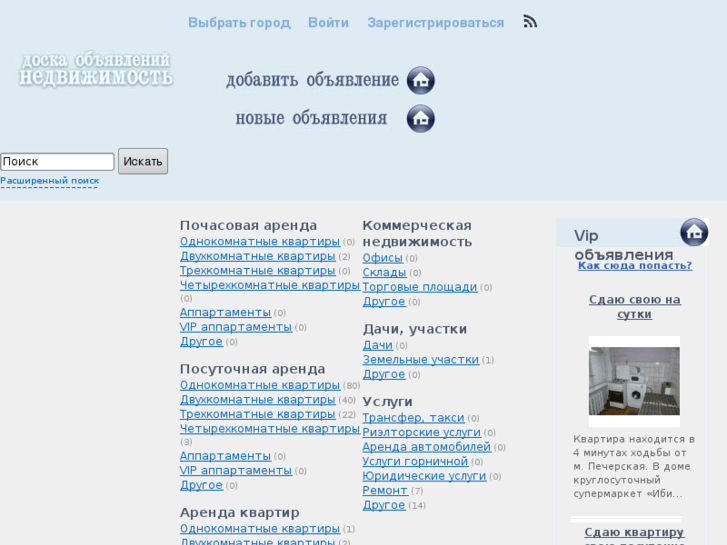The image size is (727, 545).
Task: Open the kitchen photo thumbnail of VIP listing
Action: (634, 381)
